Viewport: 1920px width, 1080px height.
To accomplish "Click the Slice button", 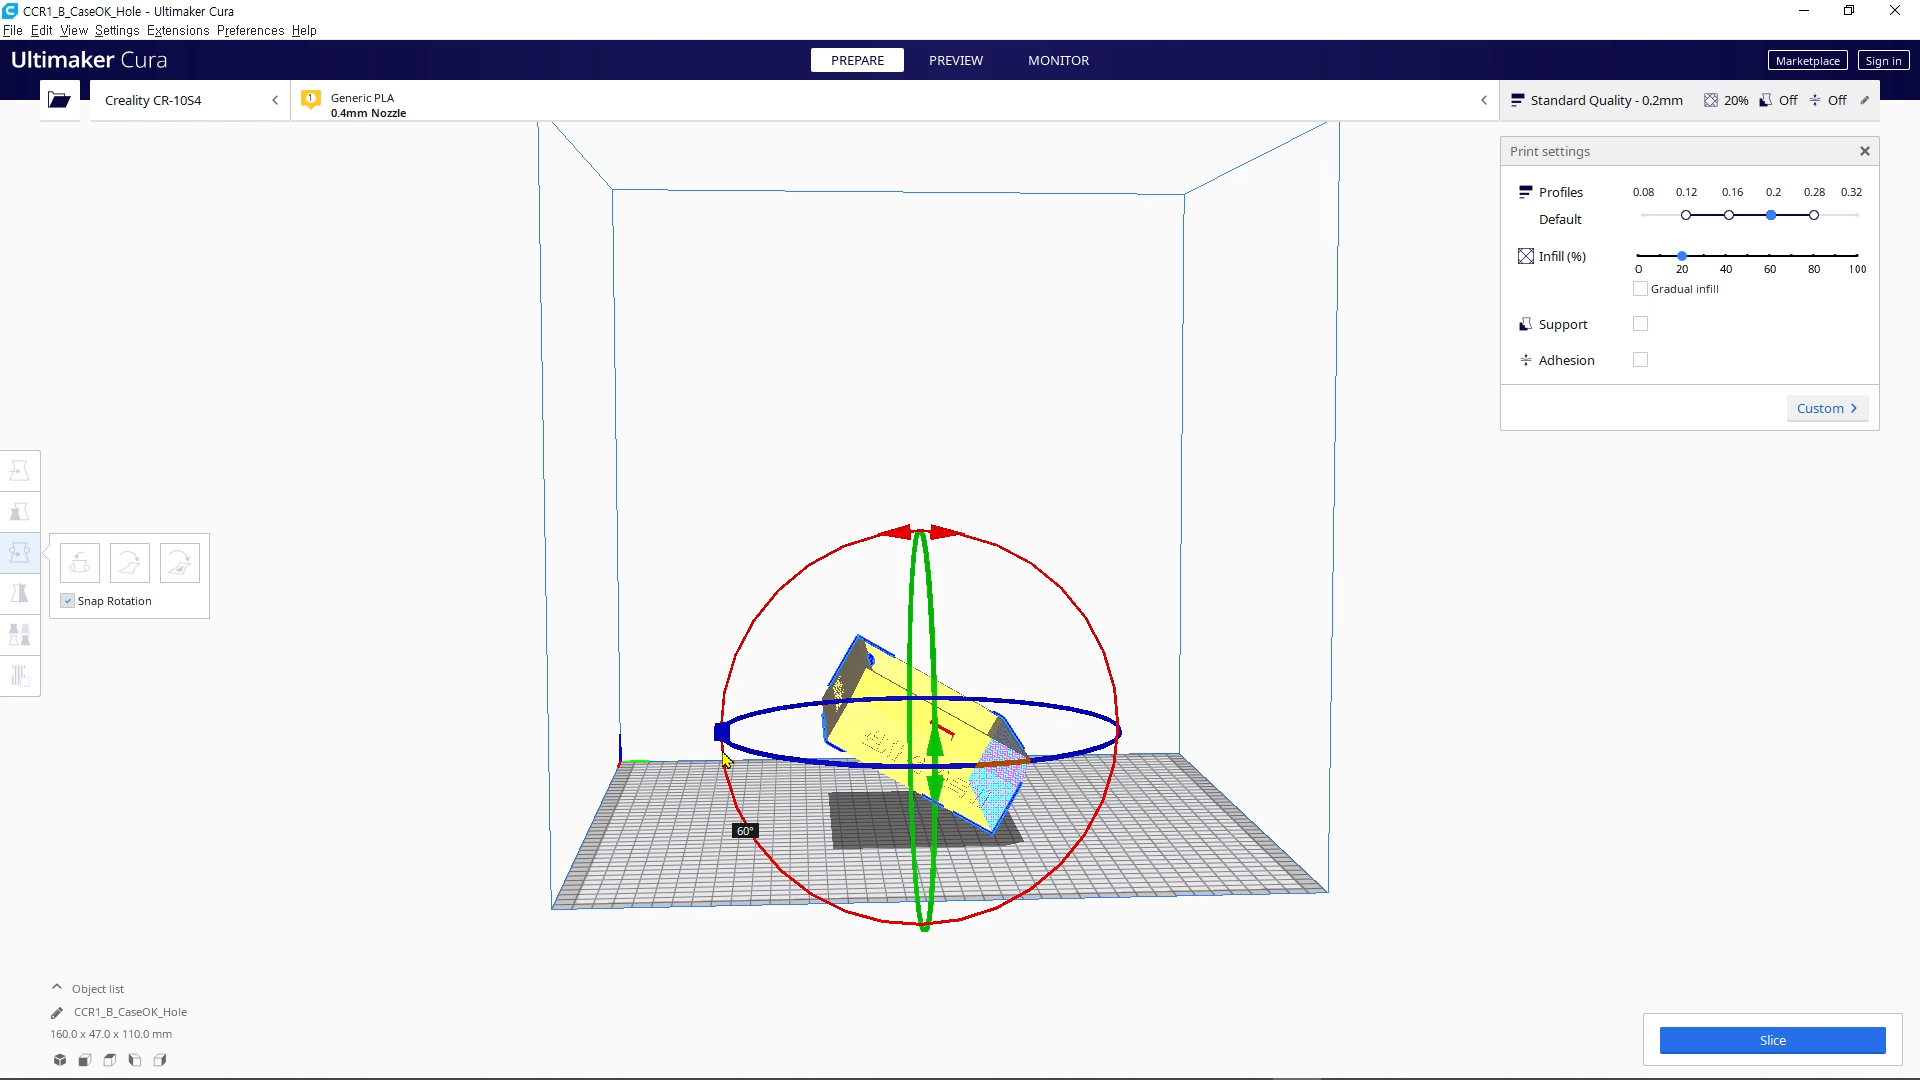I will 1772,1040.
